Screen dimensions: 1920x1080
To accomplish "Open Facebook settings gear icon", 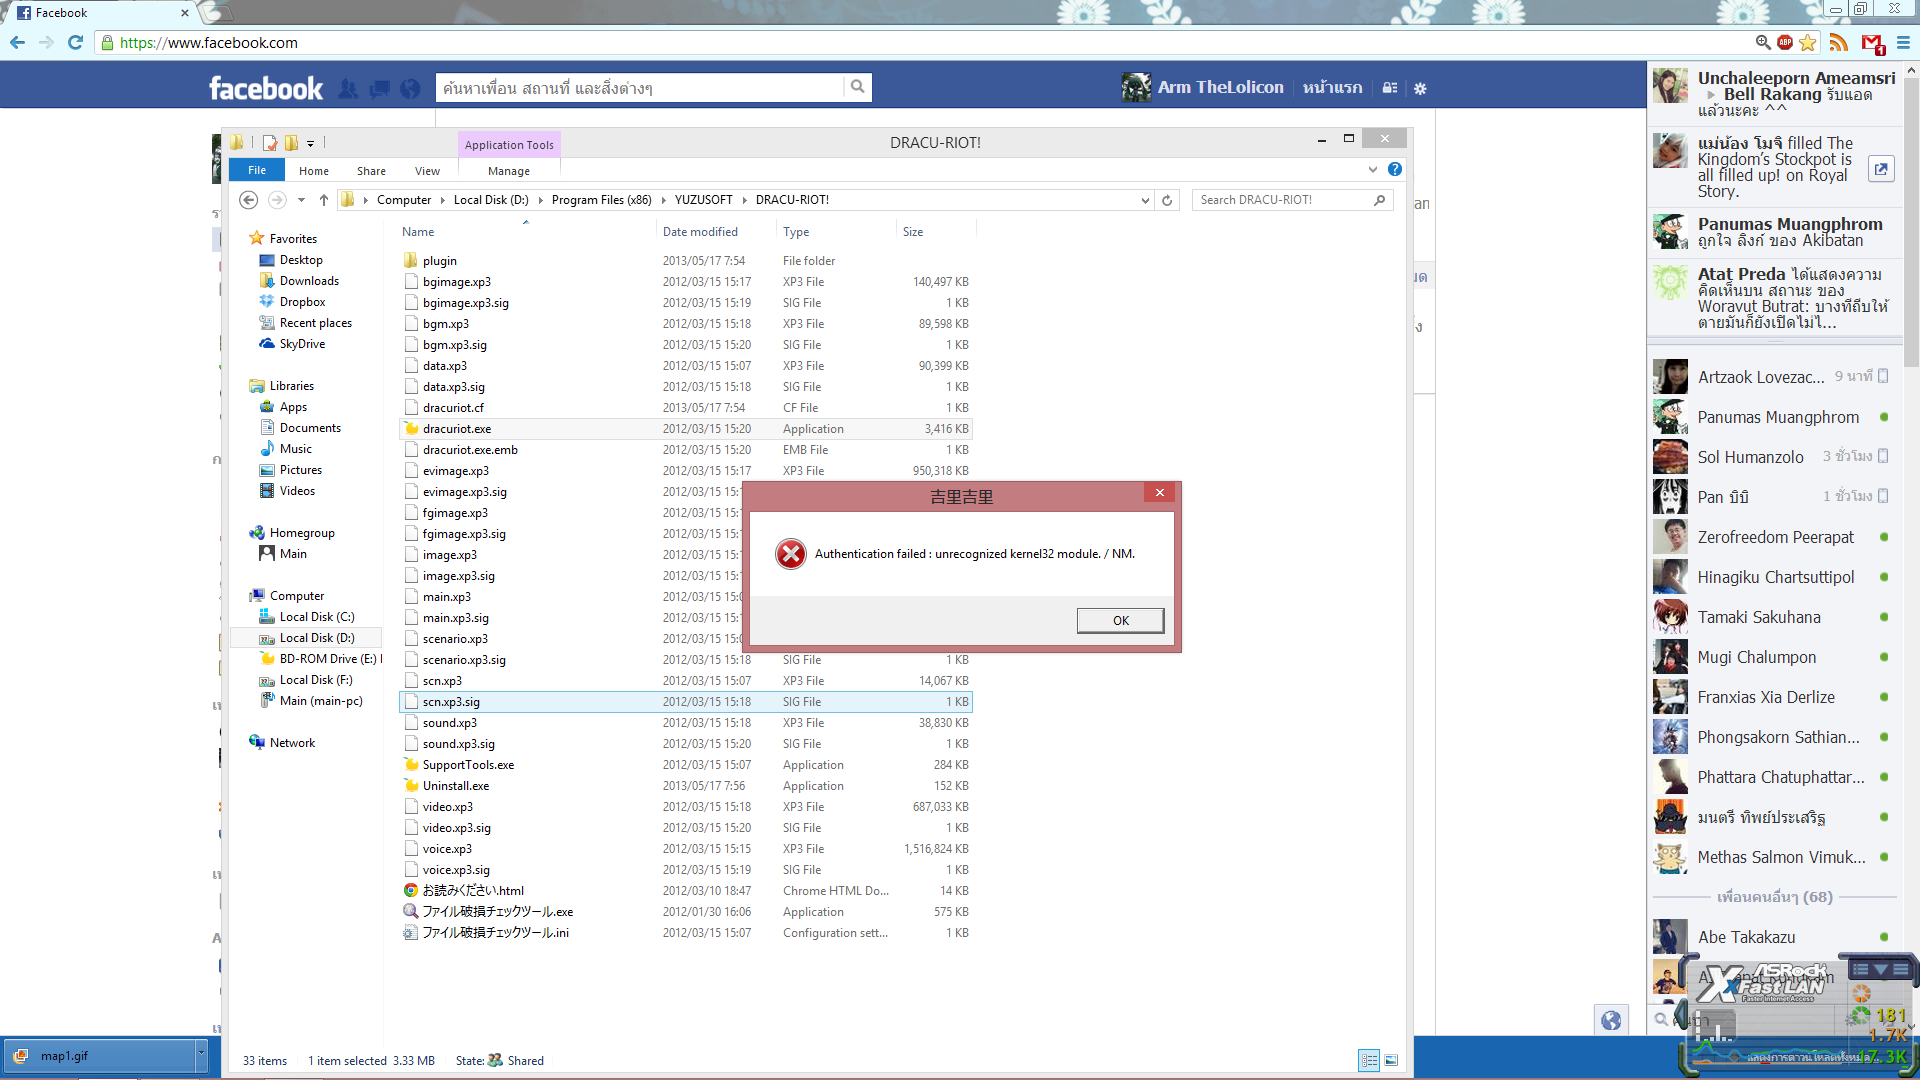I will coord(1420,88).
